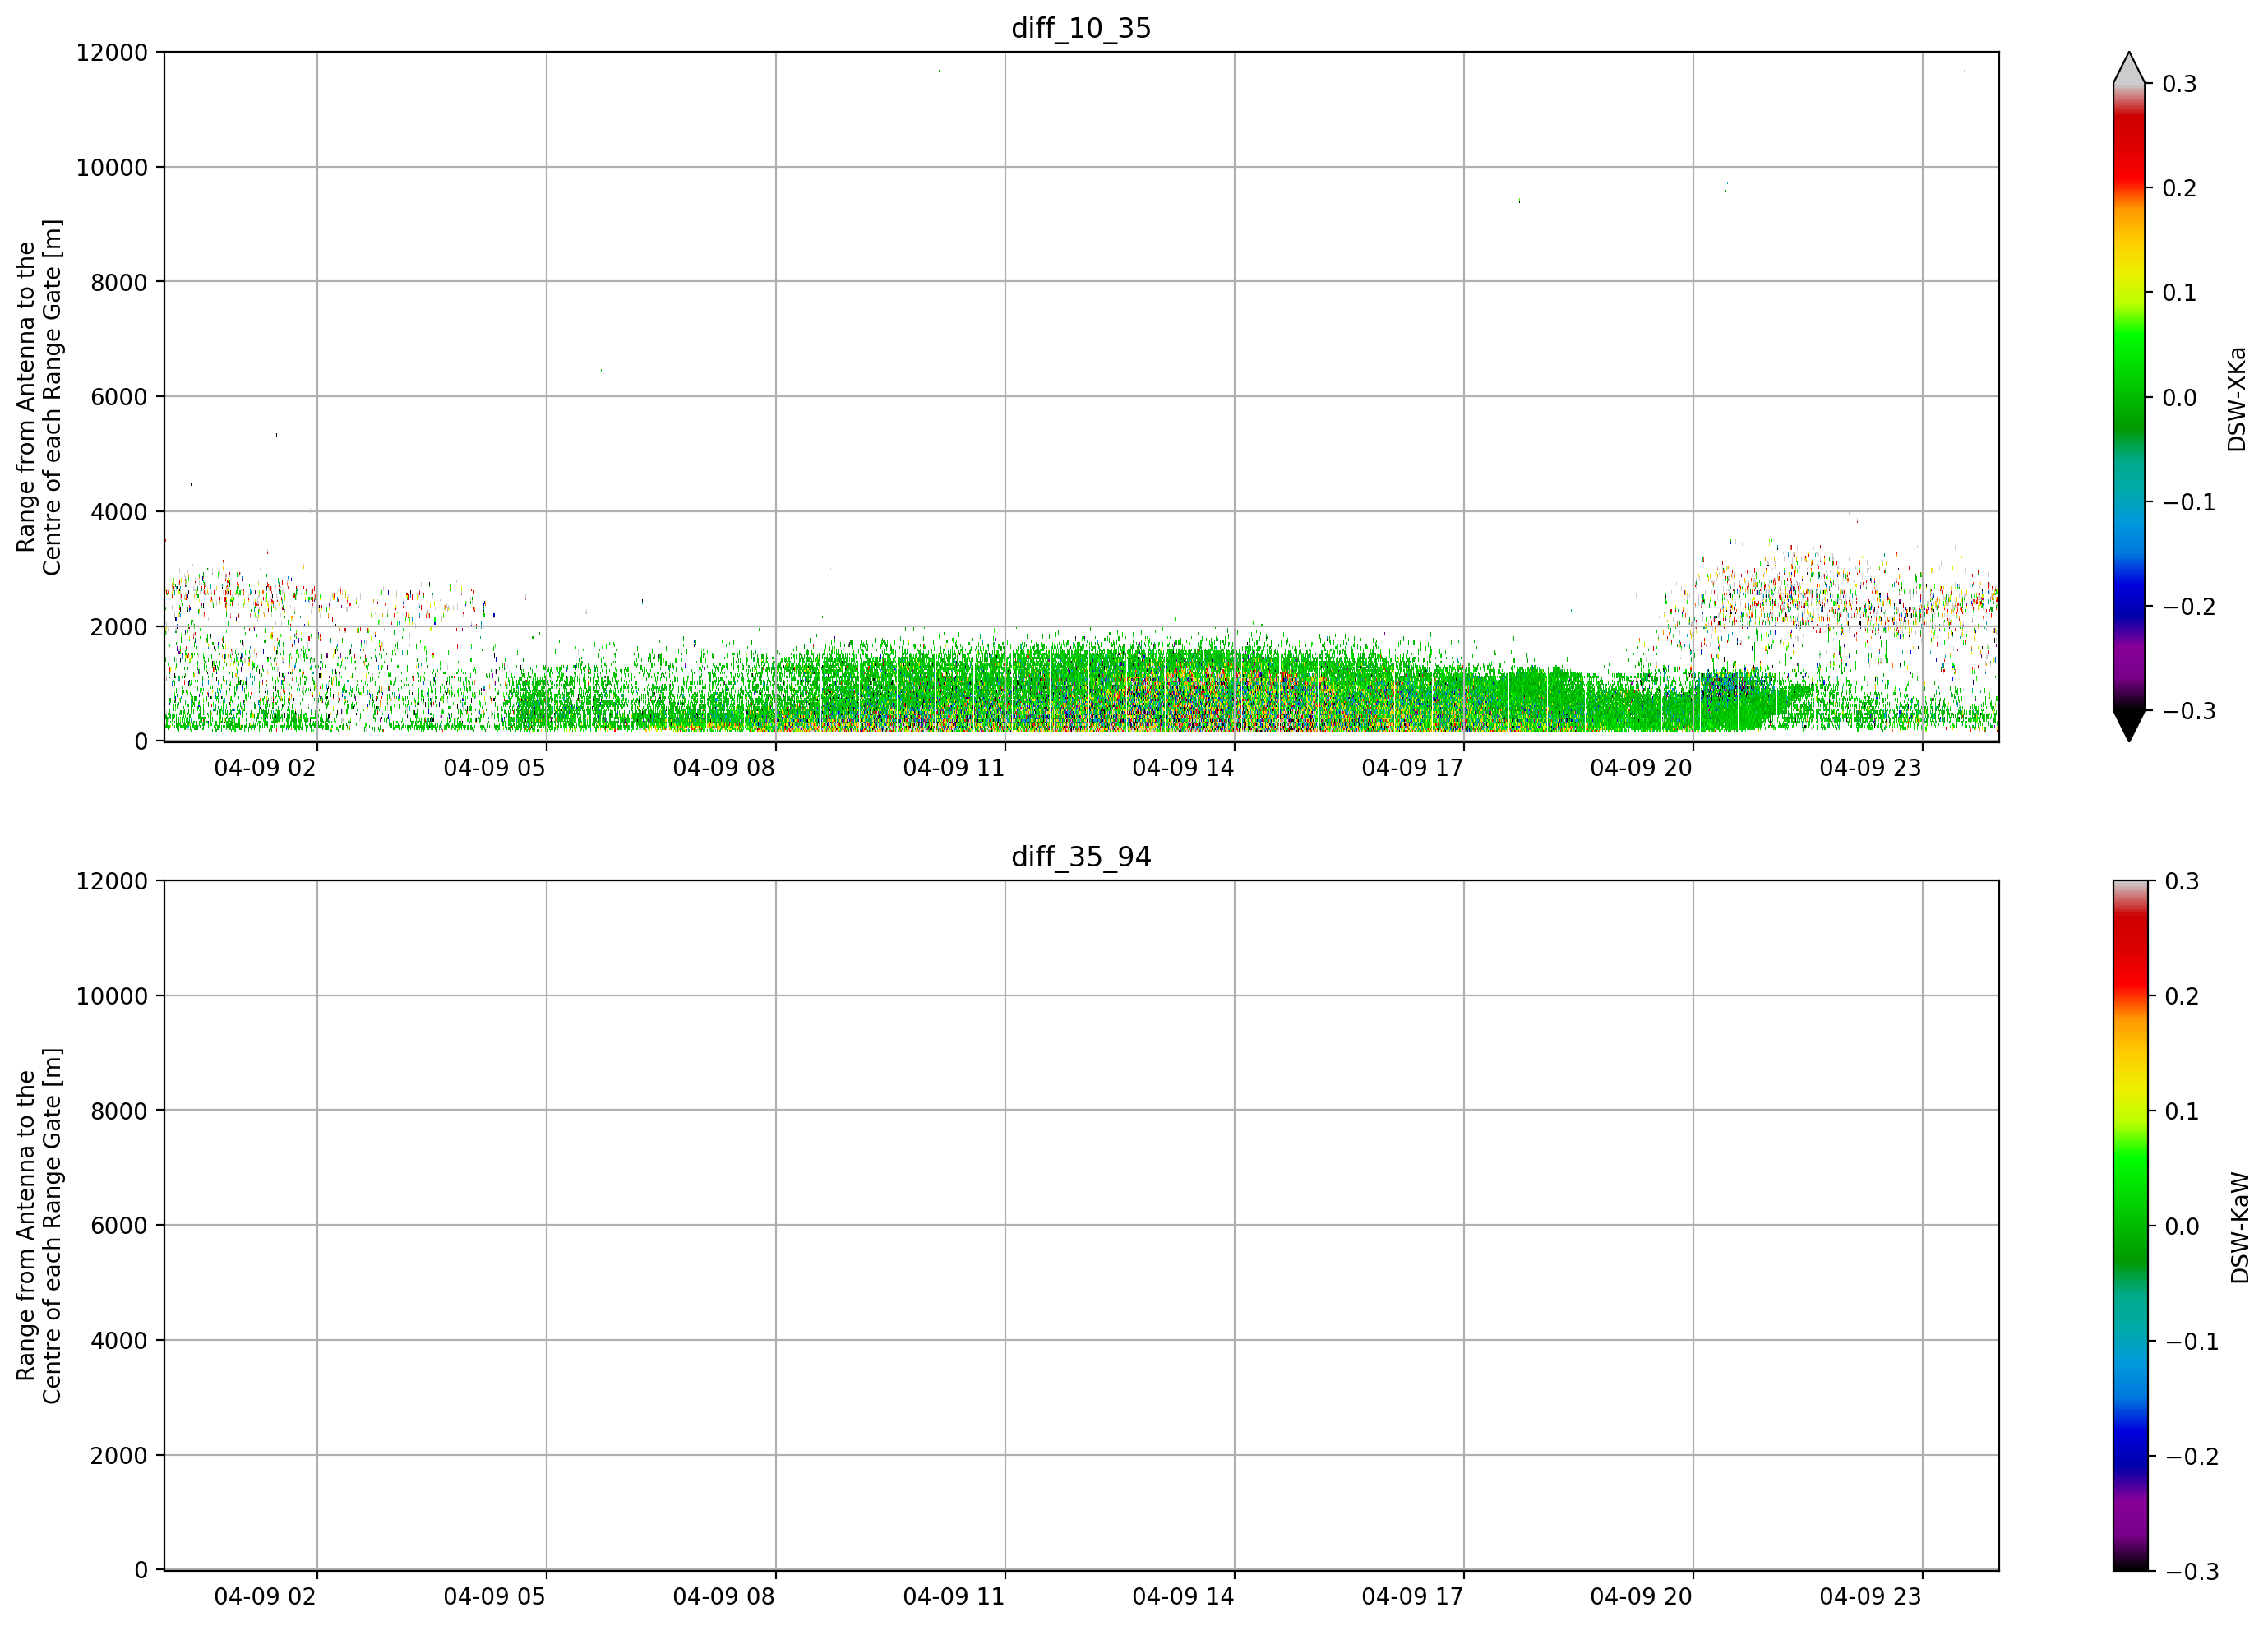Click the 04-09 14 tick label on the top plot

pyautogui.click(x=1183, y=768)
